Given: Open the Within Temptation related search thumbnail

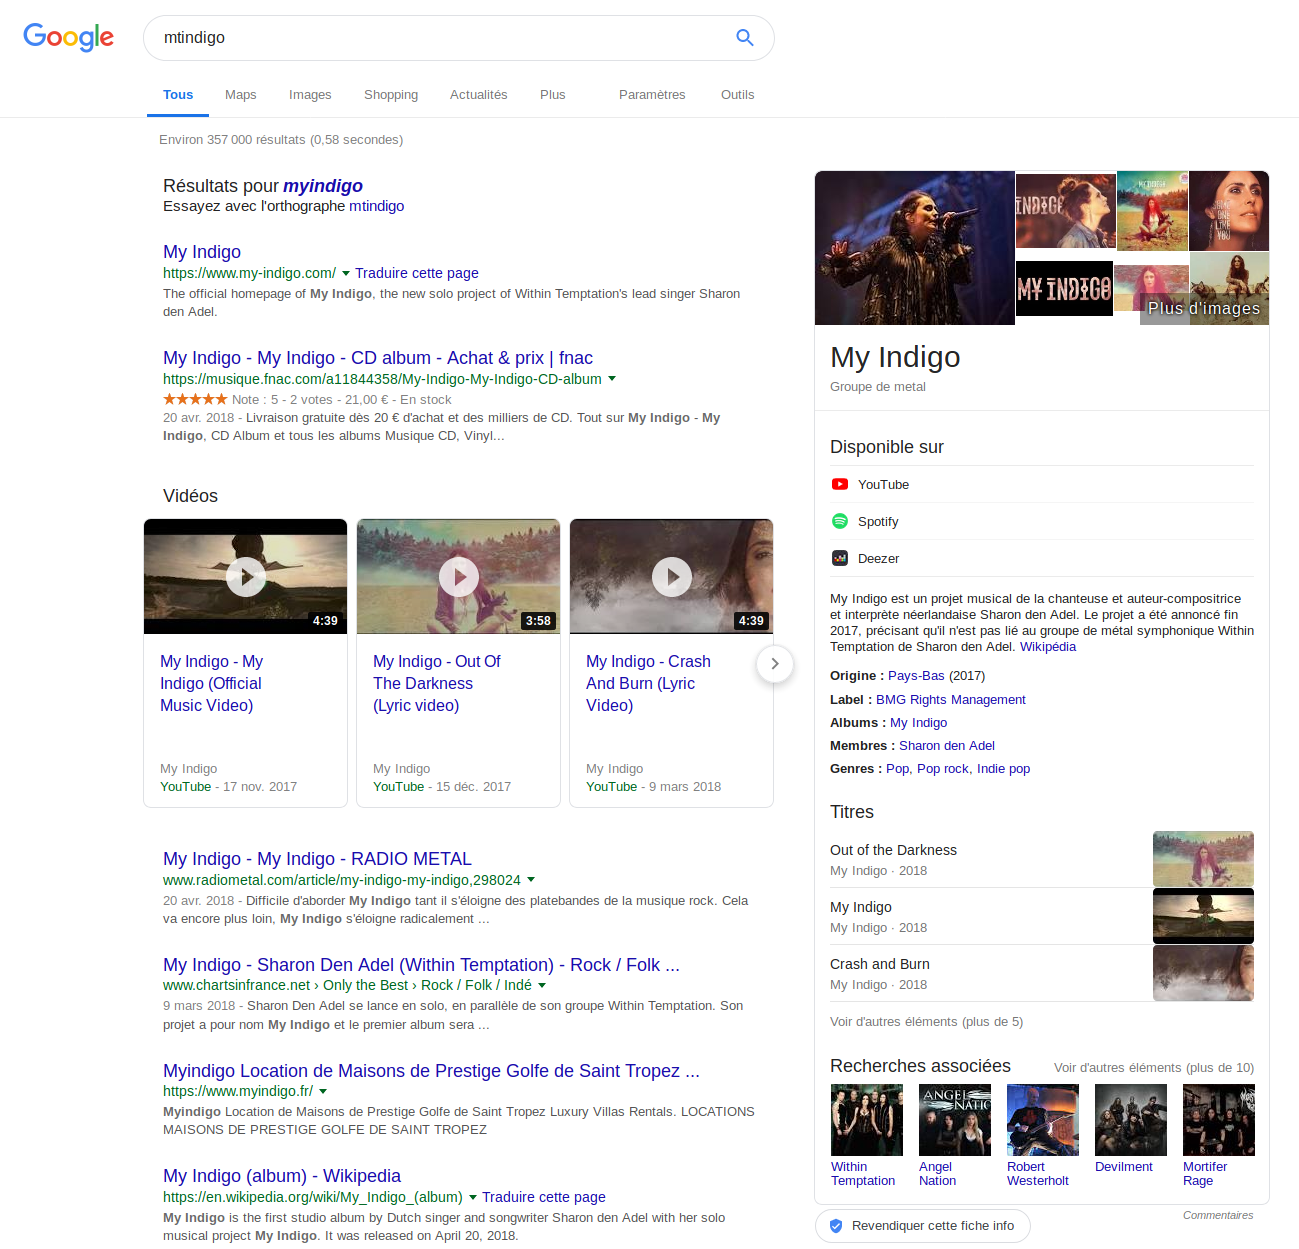Looking at the screenshot, I should (867, 1120).
